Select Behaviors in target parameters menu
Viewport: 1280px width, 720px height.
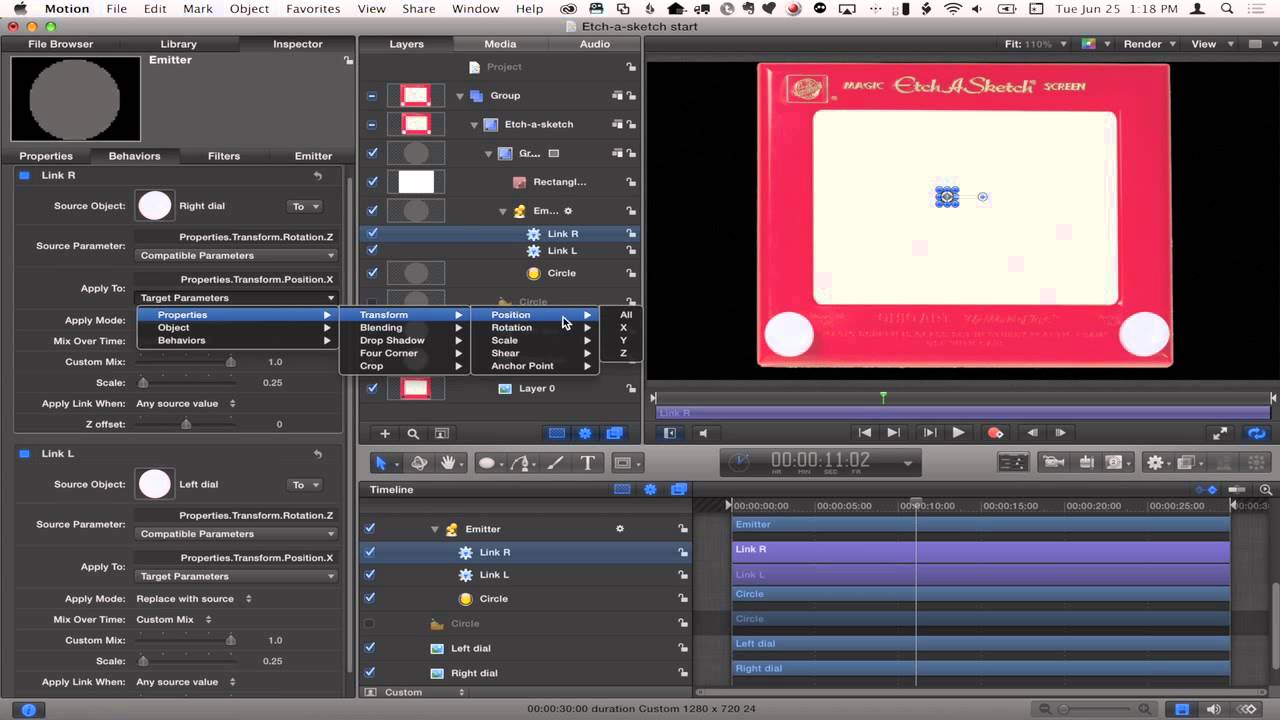[x=236, y=340]
